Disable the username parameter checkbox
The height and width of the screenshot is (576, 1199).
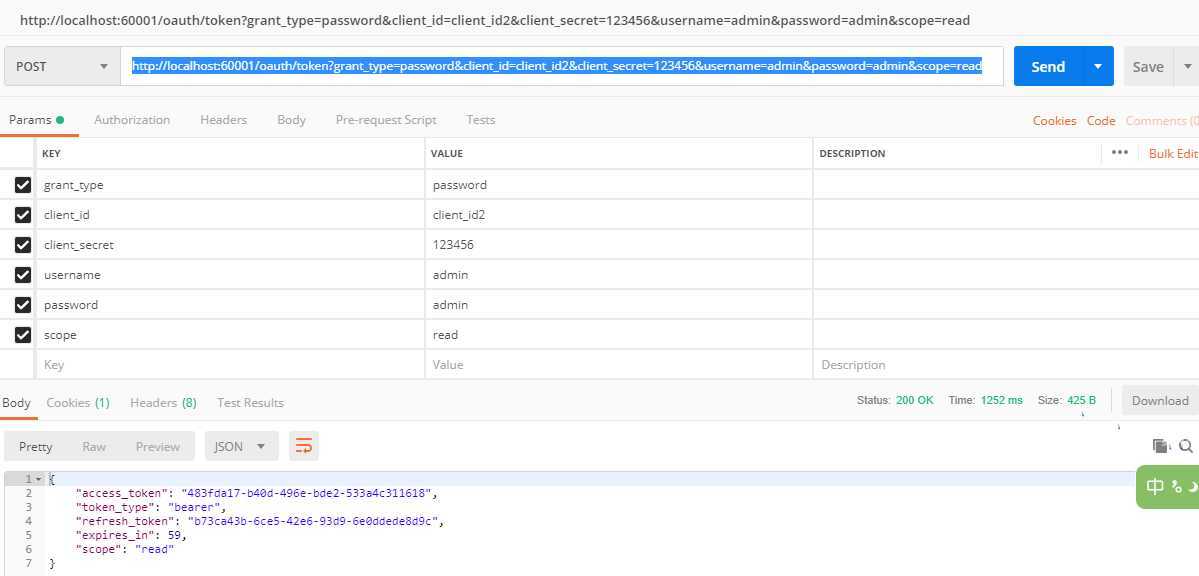[x=23, y=274]
